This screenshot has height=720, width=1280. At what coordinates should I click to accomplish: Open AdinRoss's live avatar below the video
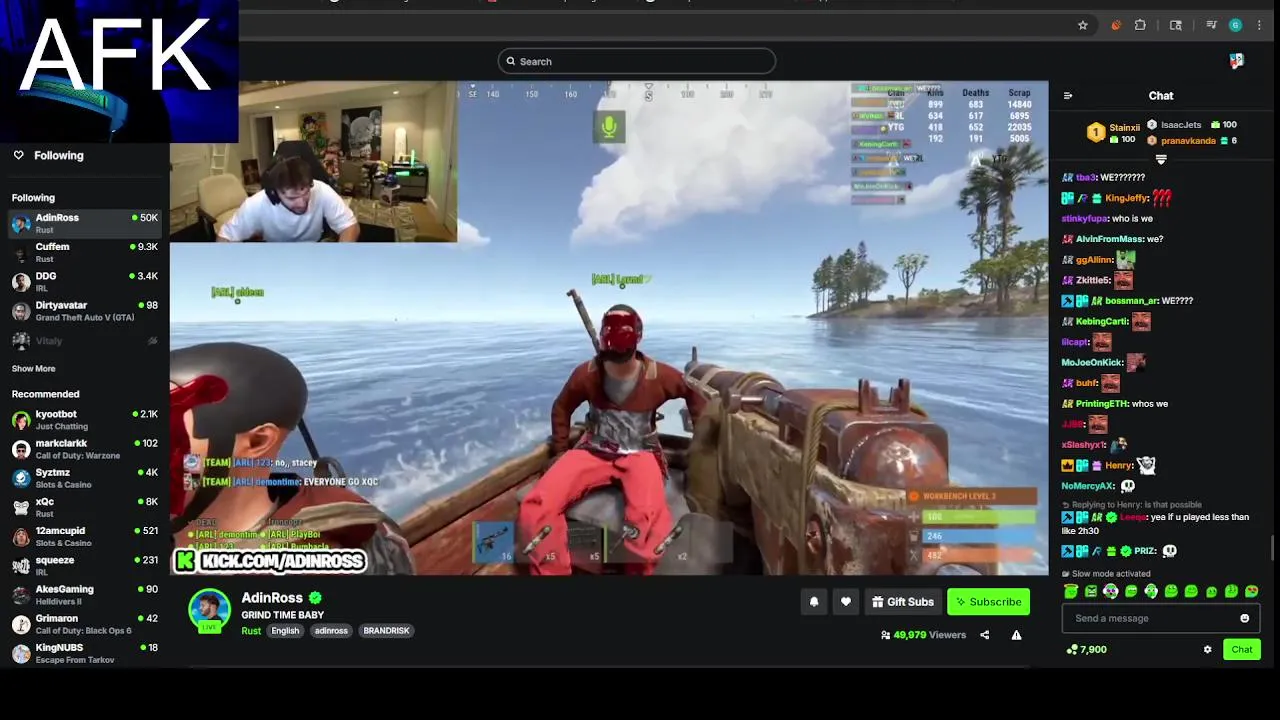[209, 611]
